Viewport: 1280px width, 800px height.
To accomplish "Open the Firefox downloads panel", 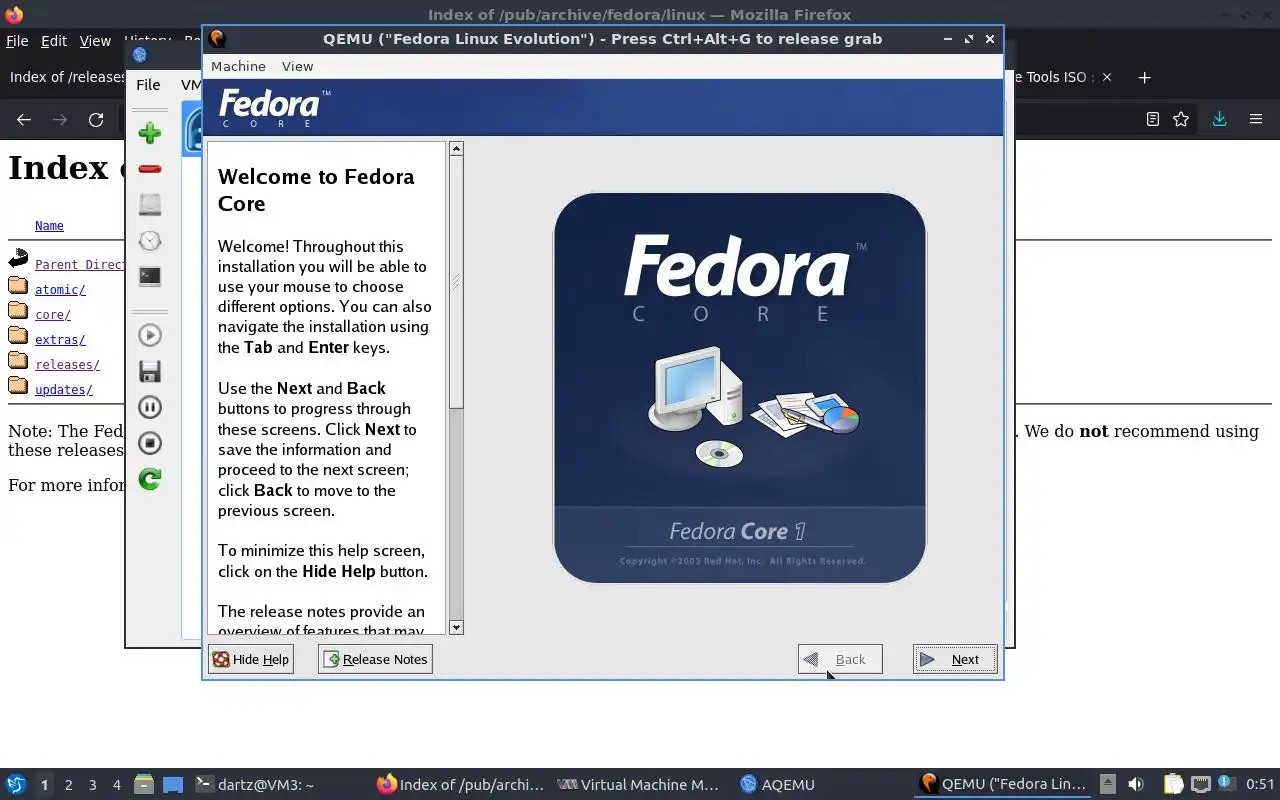I will (1219, 119).
